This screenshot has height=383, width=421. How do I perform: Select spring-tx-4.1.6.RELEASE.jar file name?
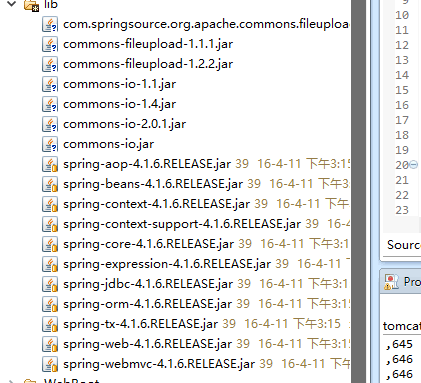tap(140, 324)
